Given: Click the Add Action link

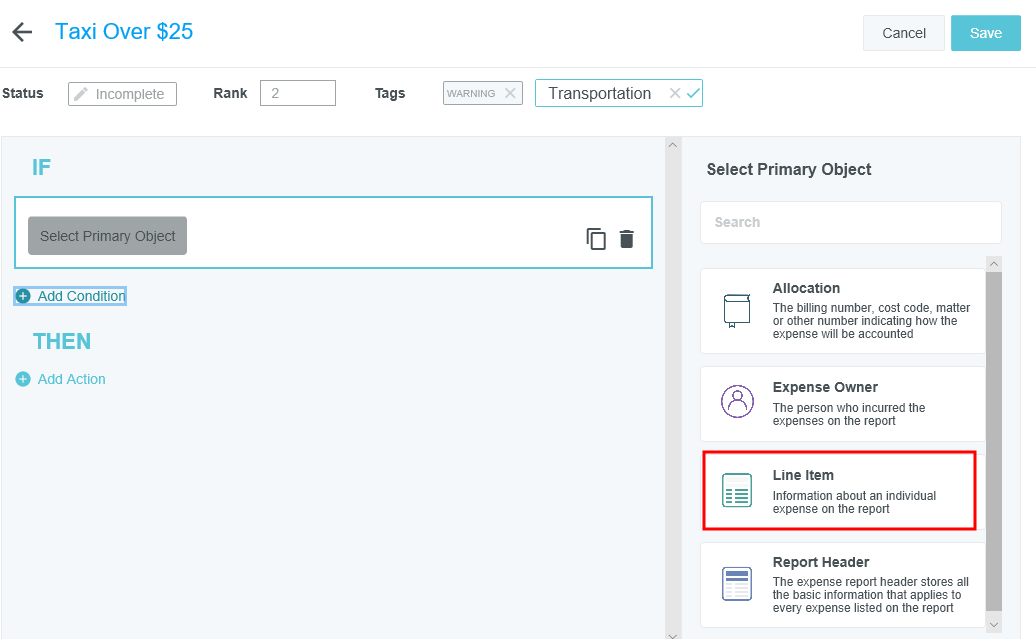Looking at the screenshot, I should [71, 379].
